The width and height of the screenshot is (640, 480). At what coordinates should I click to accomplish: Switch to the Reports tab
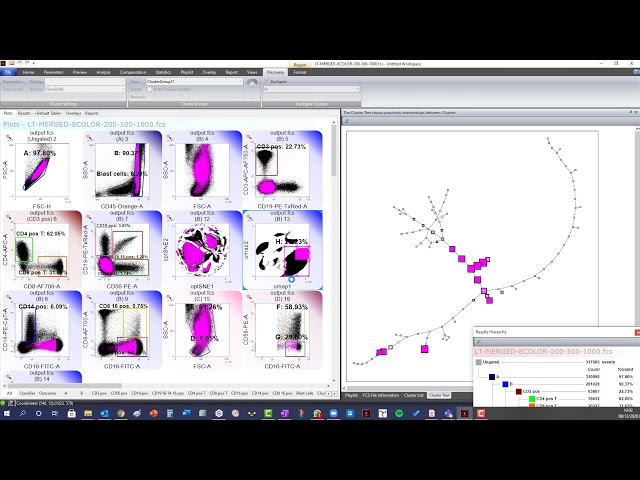point(91,113)
